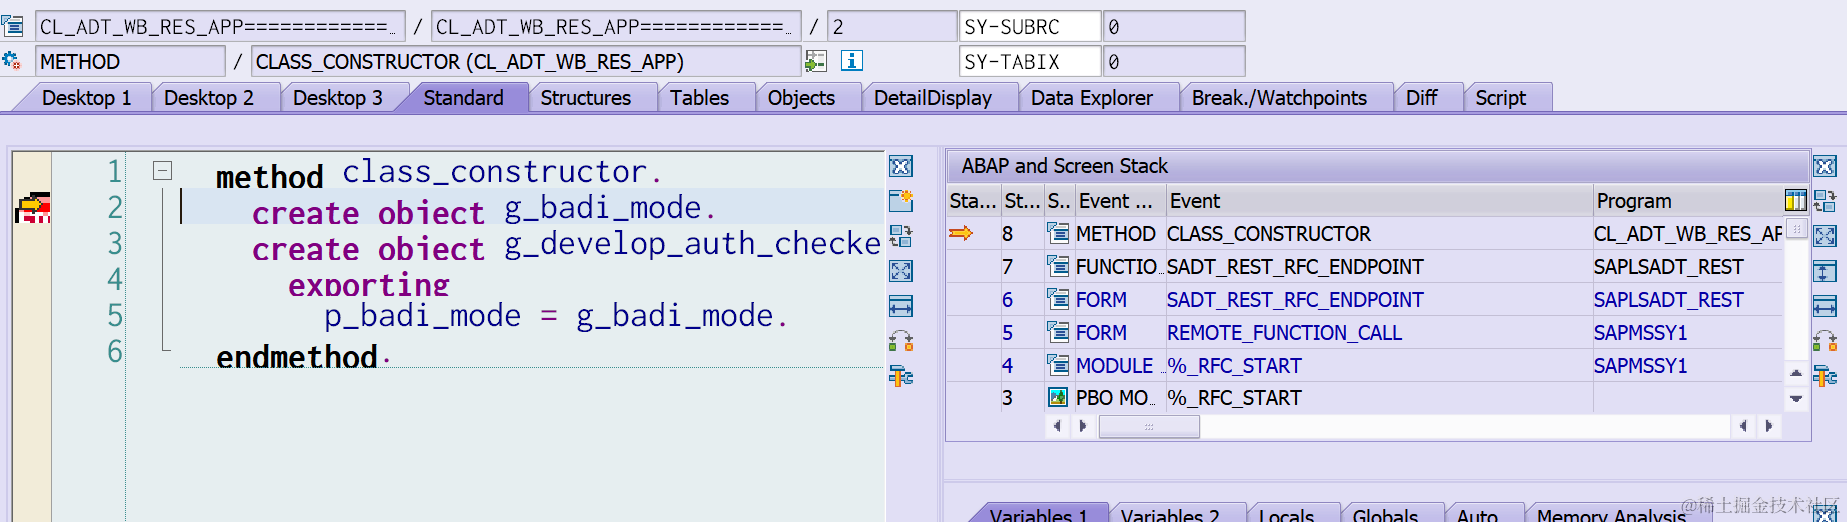Open source code tool settings wrench icon
Image resolution: width=1847 pixels, height=522 pixels.
pyautogui.click(x=901, y=376)
